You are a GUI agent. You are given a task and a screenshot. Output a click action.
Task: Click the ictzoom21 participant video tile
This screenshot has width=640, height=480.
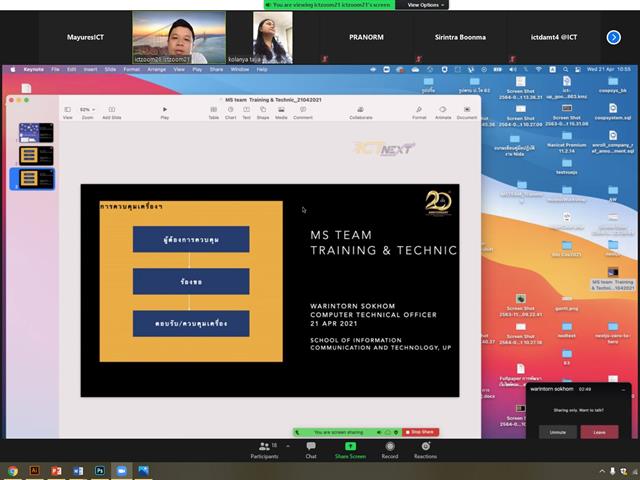pyautogui.click(x=179, y=38)
